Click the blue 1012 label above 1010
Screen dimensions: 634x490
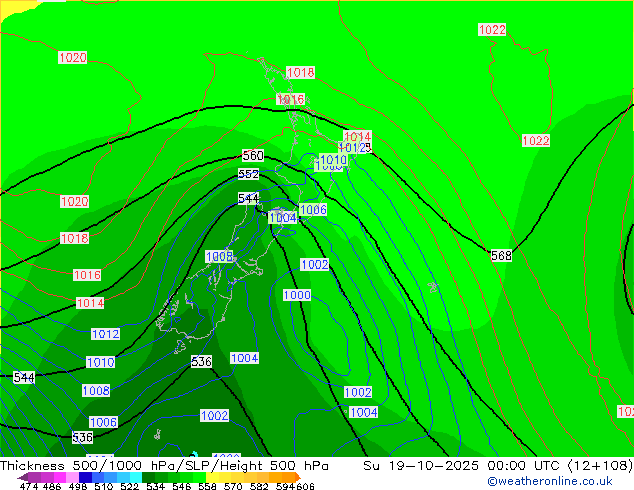[x=105, y=334]
